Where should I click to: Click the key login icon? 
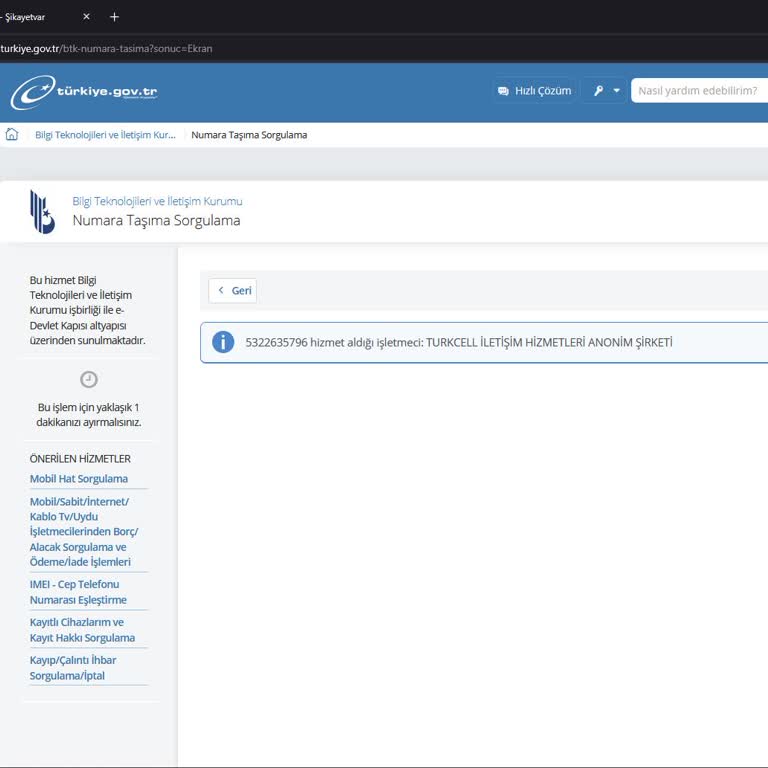click(598, 91)
